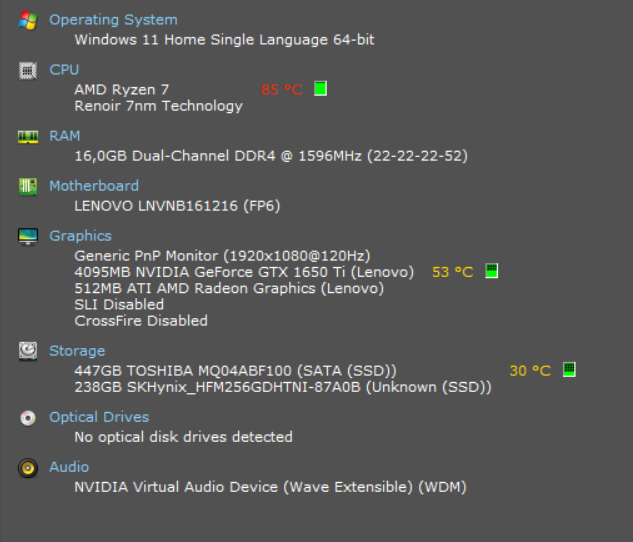Select the Graphics monitor icon

(x=28, y=236)
